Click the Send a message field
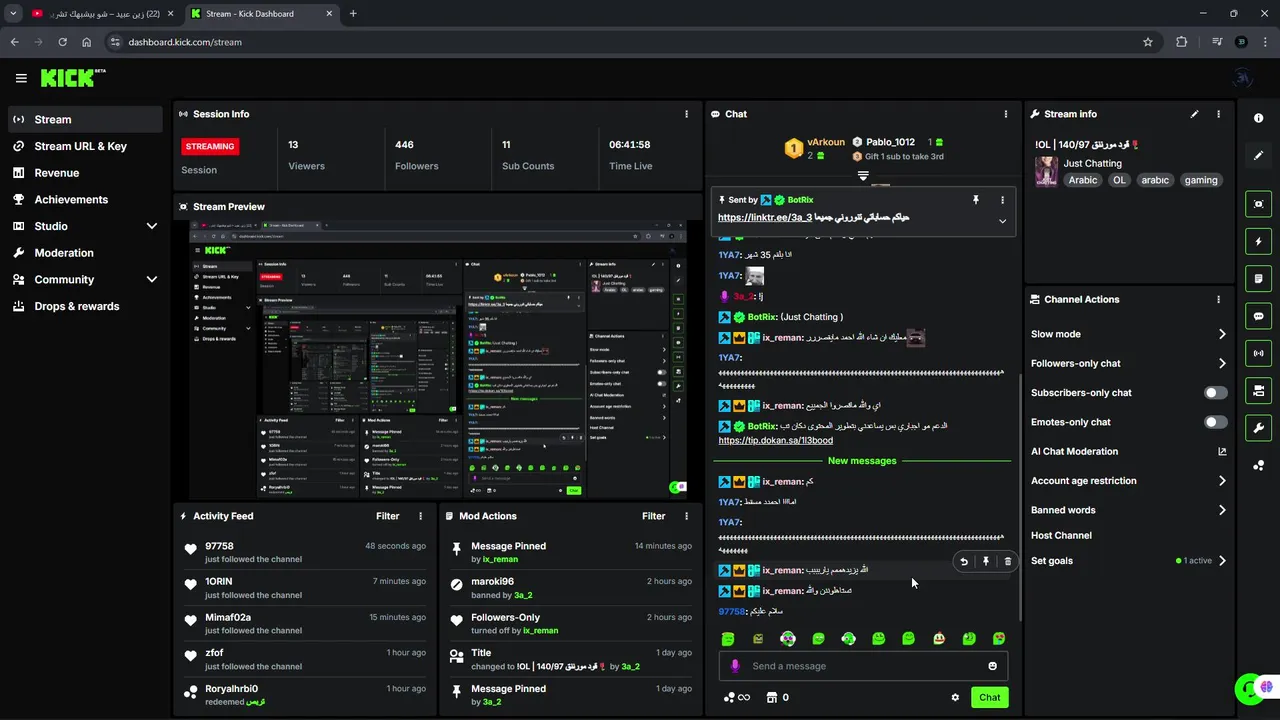The width and height of the screenshot is (1280, 720). point(863,666)
